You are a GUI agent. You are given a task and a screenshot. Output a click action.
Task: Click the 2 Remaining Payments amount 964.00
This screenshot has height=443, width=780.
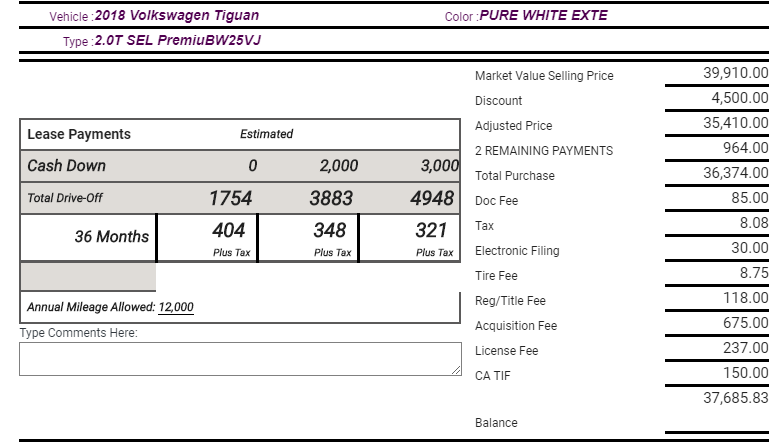[717, 149]
